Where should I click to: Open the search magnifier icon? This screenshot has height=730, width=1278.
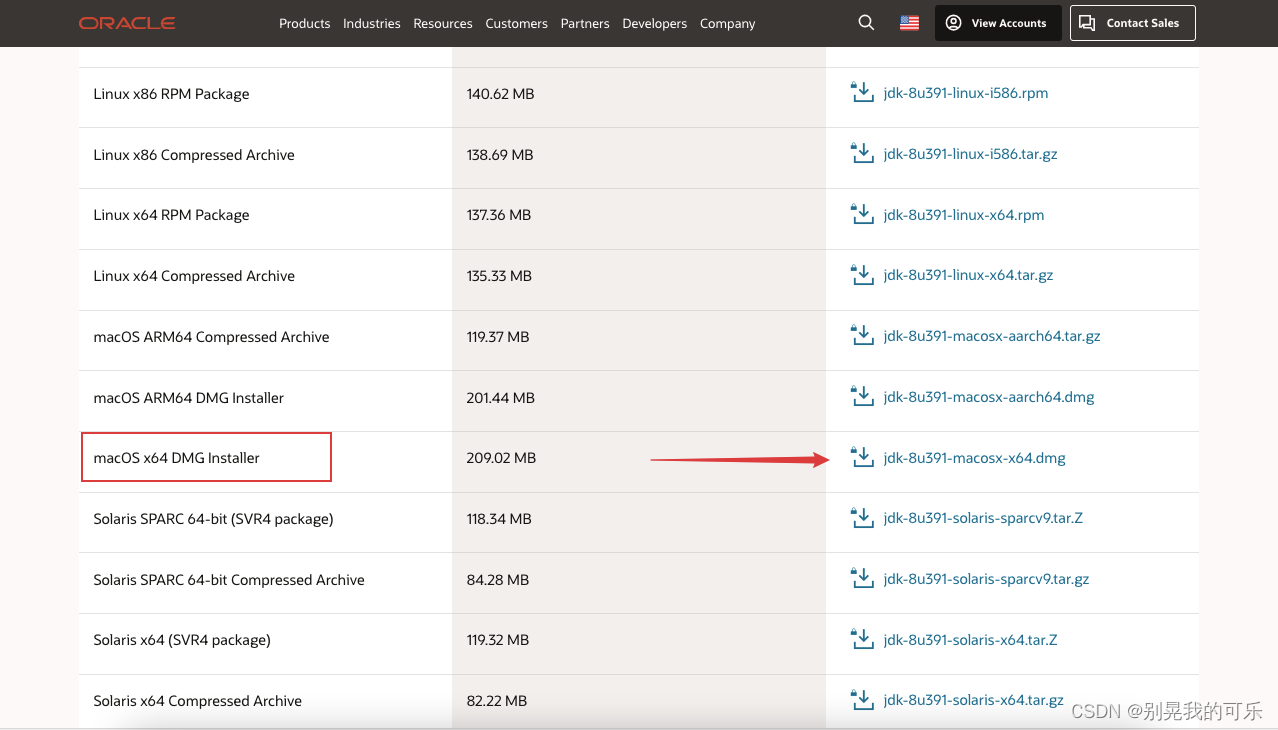coord(866,23)
